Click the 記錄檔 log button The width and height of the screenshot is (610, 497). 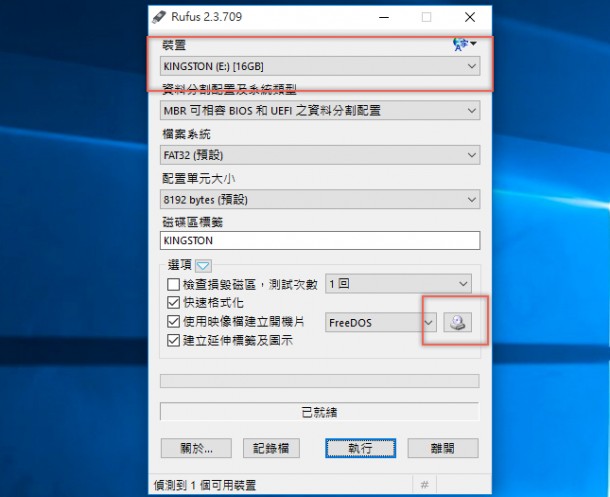tap(271, 448)
